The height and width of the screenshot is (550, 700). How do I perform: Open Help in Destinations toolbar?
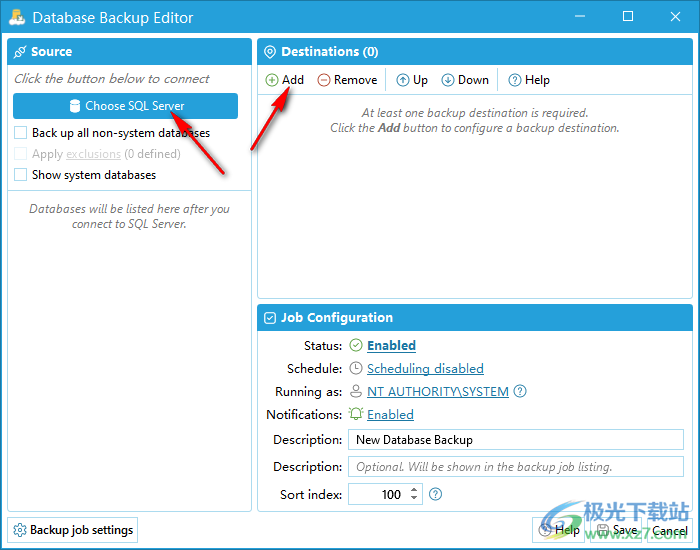[x=529, y=80]
